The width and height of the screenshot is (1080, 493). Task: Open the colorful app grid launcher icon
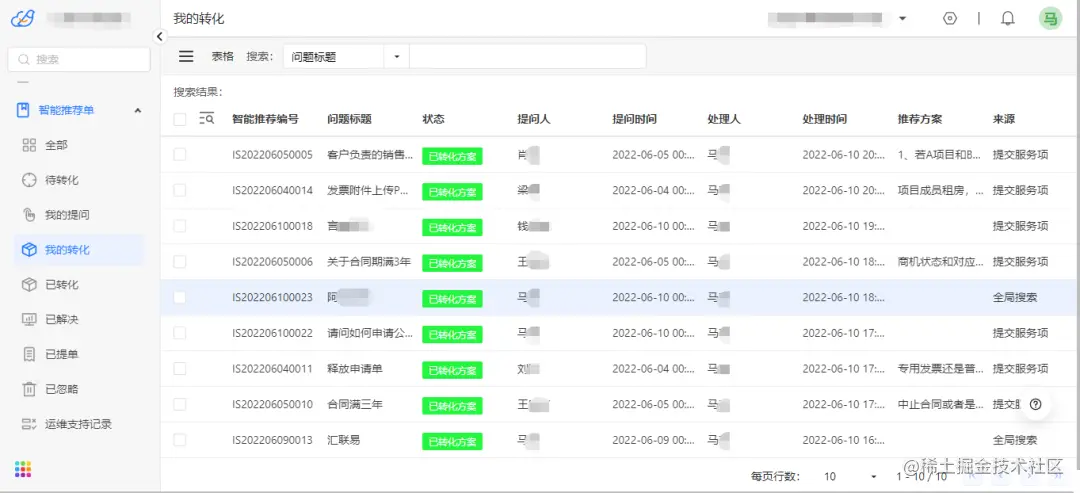(23, 469)
